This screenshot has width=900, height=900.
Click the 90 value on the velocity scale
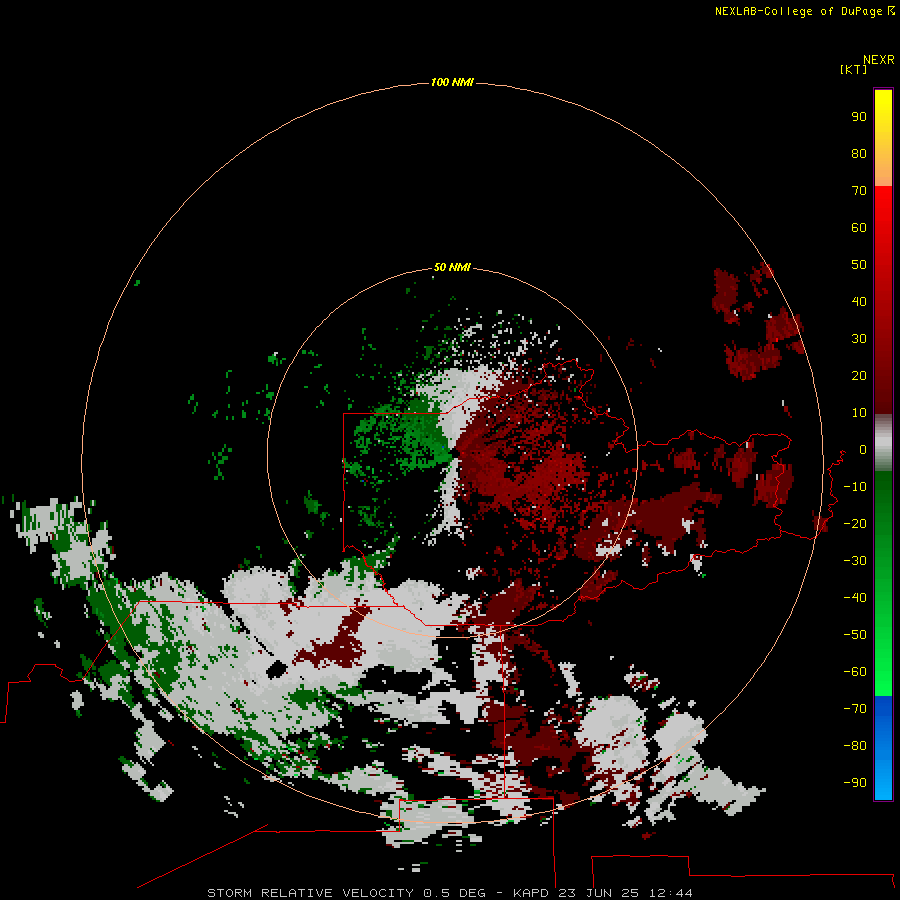(x=859, y=117)
